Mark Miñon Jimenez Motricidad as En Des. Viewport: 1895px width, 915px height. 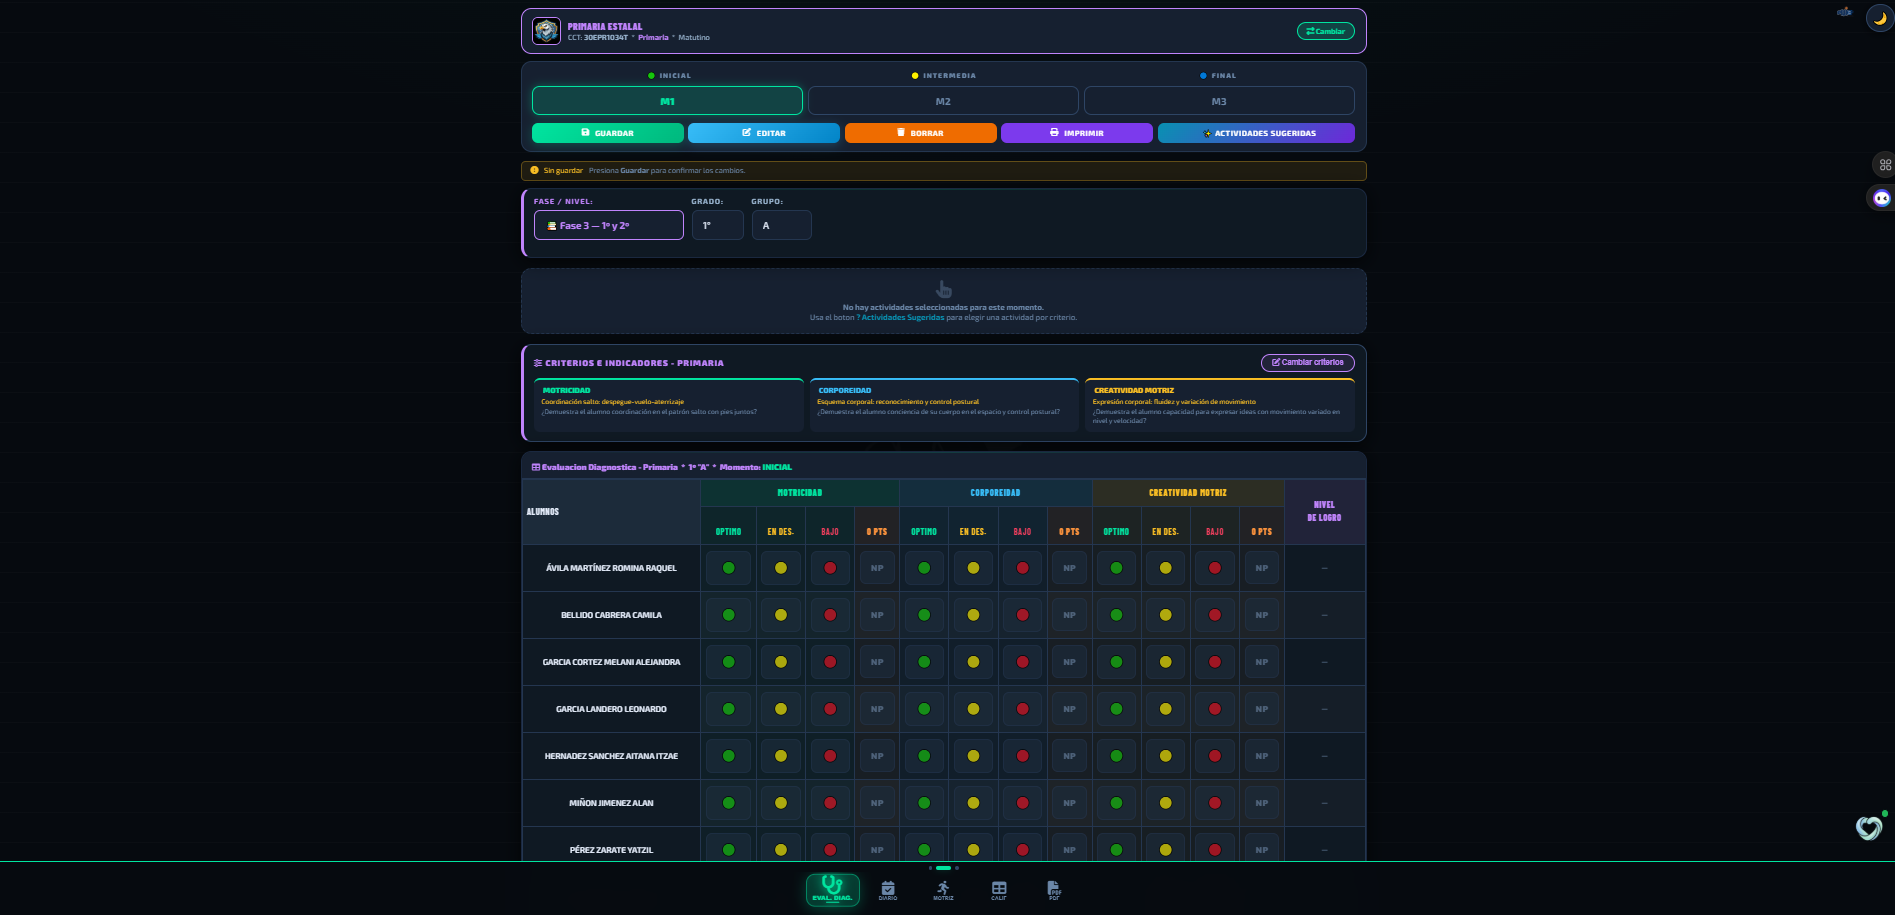(780, 803)
